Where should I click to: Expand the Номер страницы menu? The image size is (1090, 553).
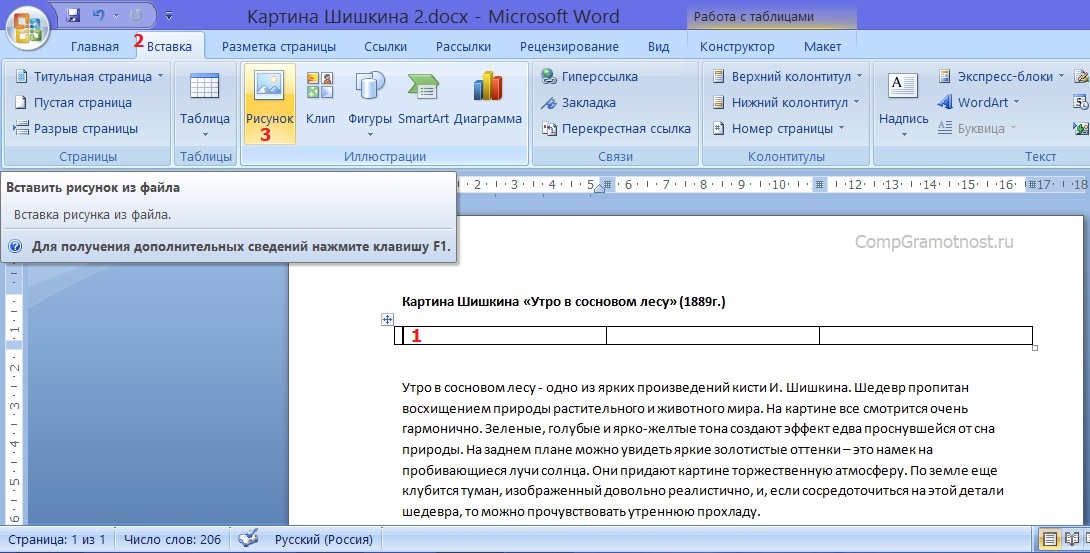[x=778, y=129]
